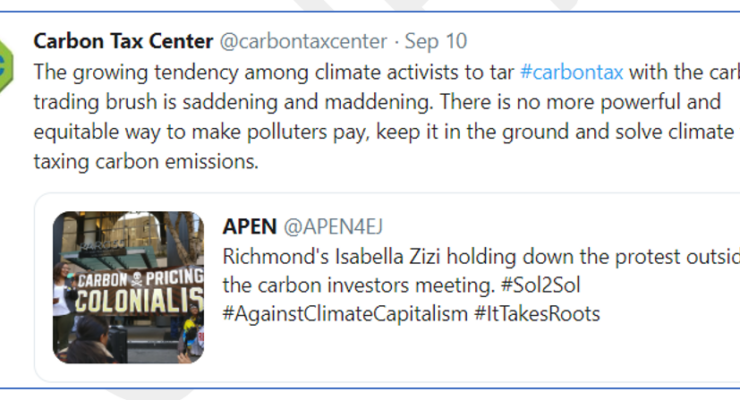Click the 'carbon investors meeting' text line
The width and height of the screenshot is (740, 400).
click(401, 285)
